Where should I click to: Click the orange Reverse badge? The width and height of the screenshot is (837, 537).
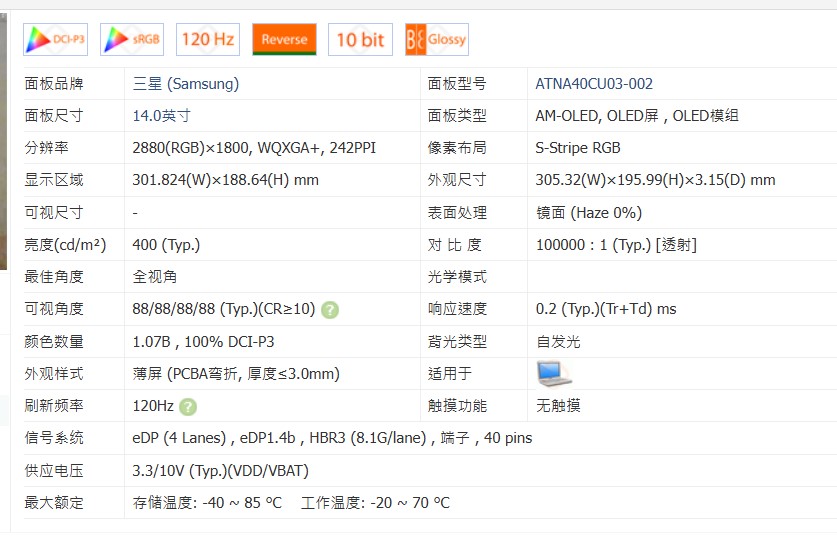(284, 40)
